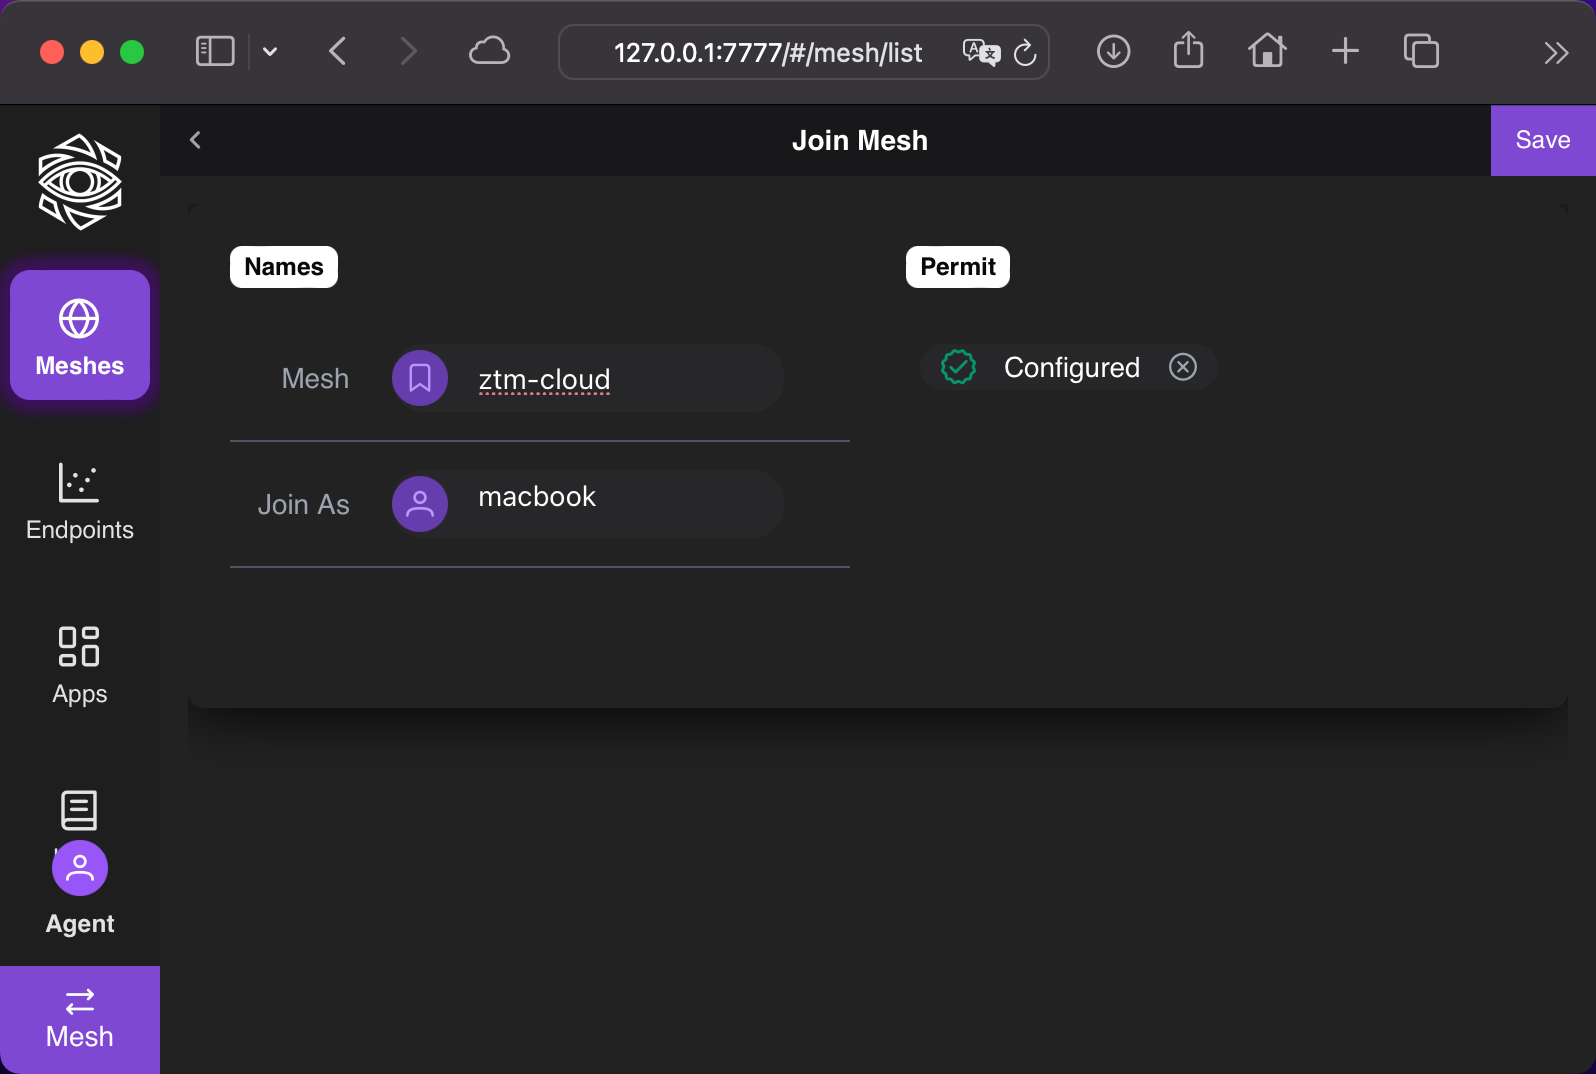Open the Endpoints section
The image size is (1596, 1074).
(x=80, y=502)
